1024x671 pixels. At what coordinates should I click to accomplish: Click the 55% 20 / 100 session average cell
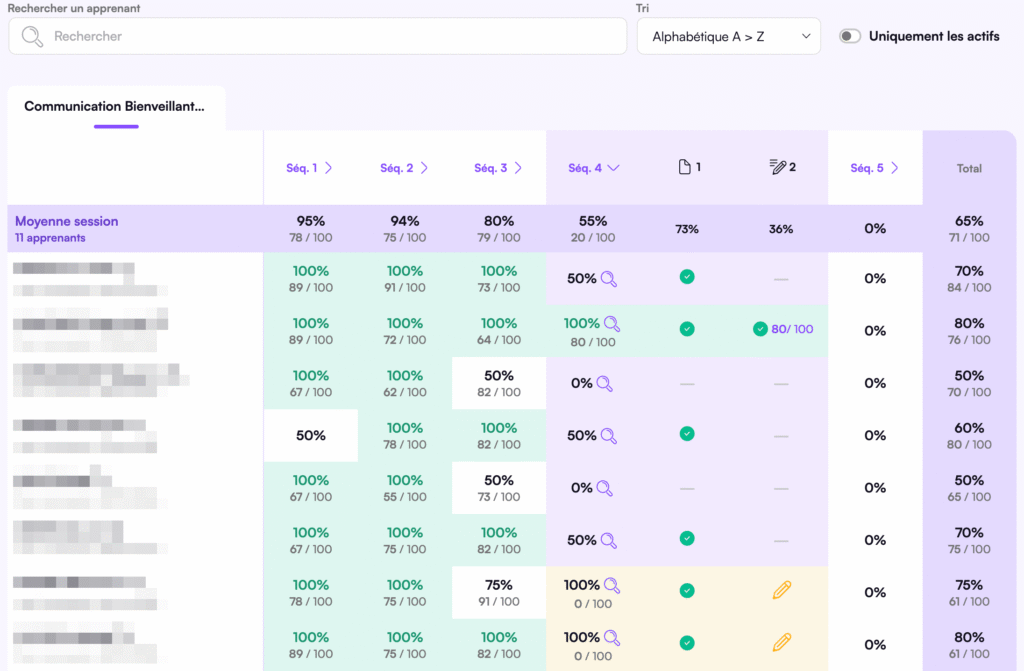click(593, 229)
